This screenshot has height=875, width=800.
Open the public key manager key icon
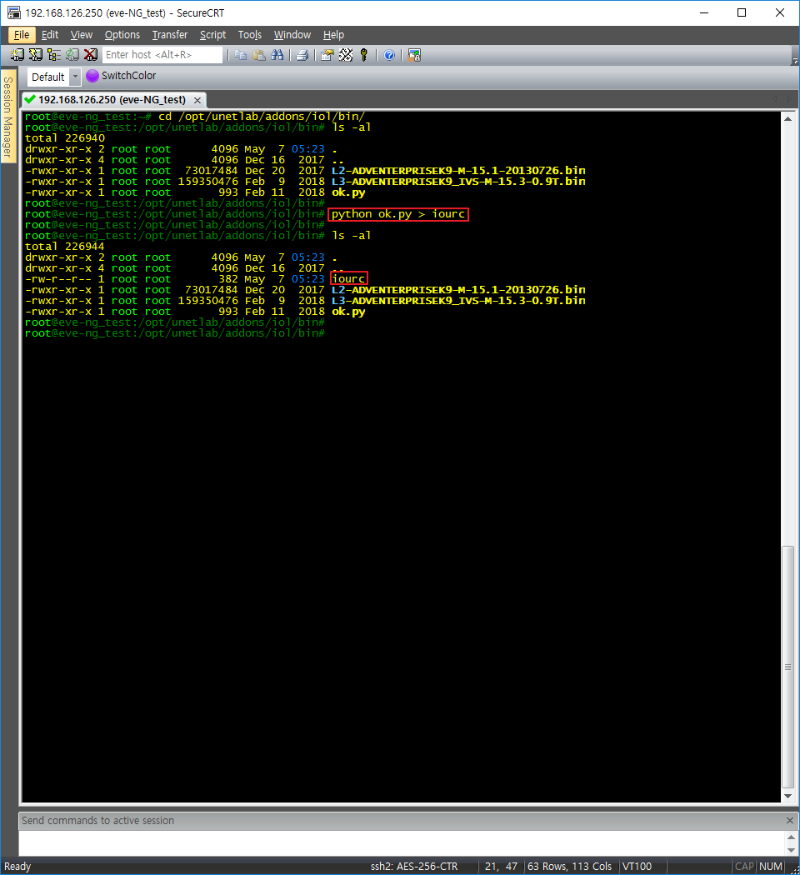tap(364, 55)
